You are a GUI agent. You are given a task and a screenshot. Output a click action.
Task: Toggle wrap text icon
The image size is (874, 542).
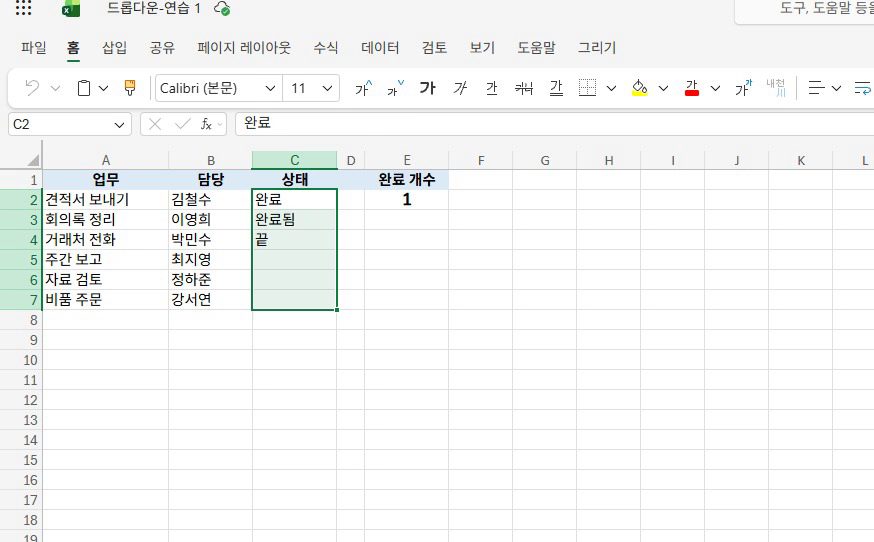tap(862, 88)
